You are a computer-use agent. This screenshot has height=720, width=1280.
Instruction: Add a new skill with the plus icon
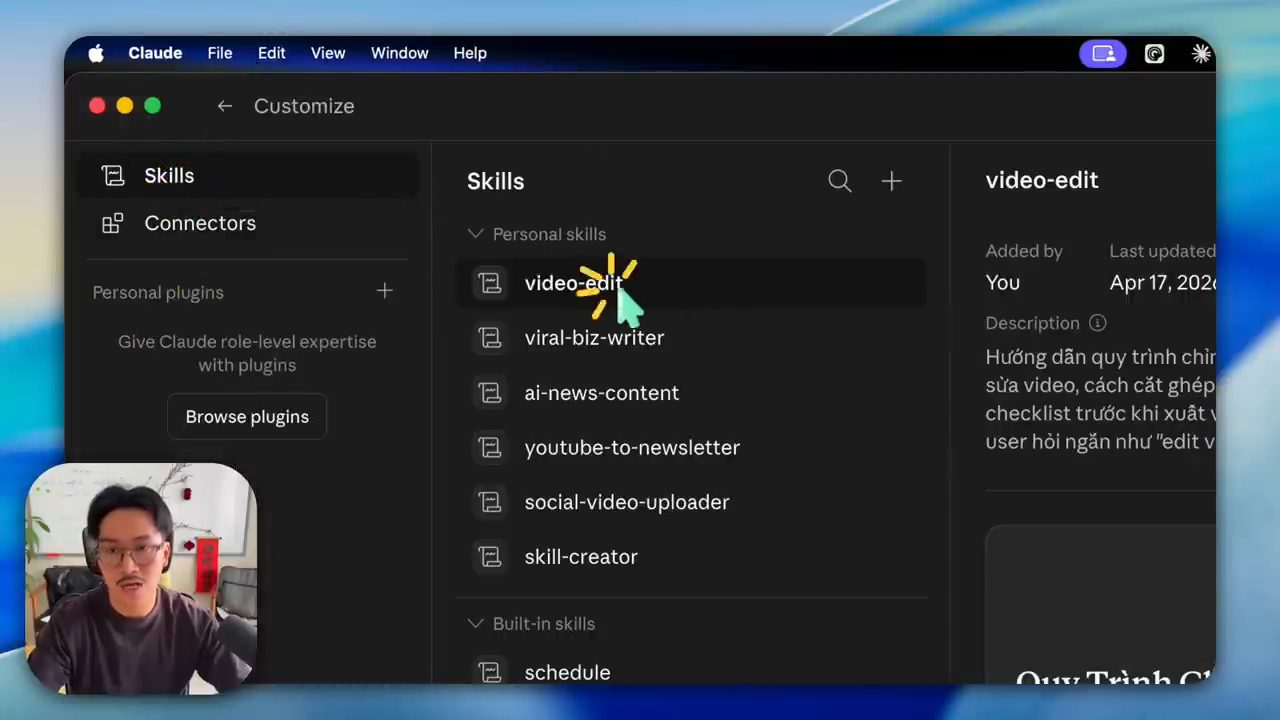(891, 181)
